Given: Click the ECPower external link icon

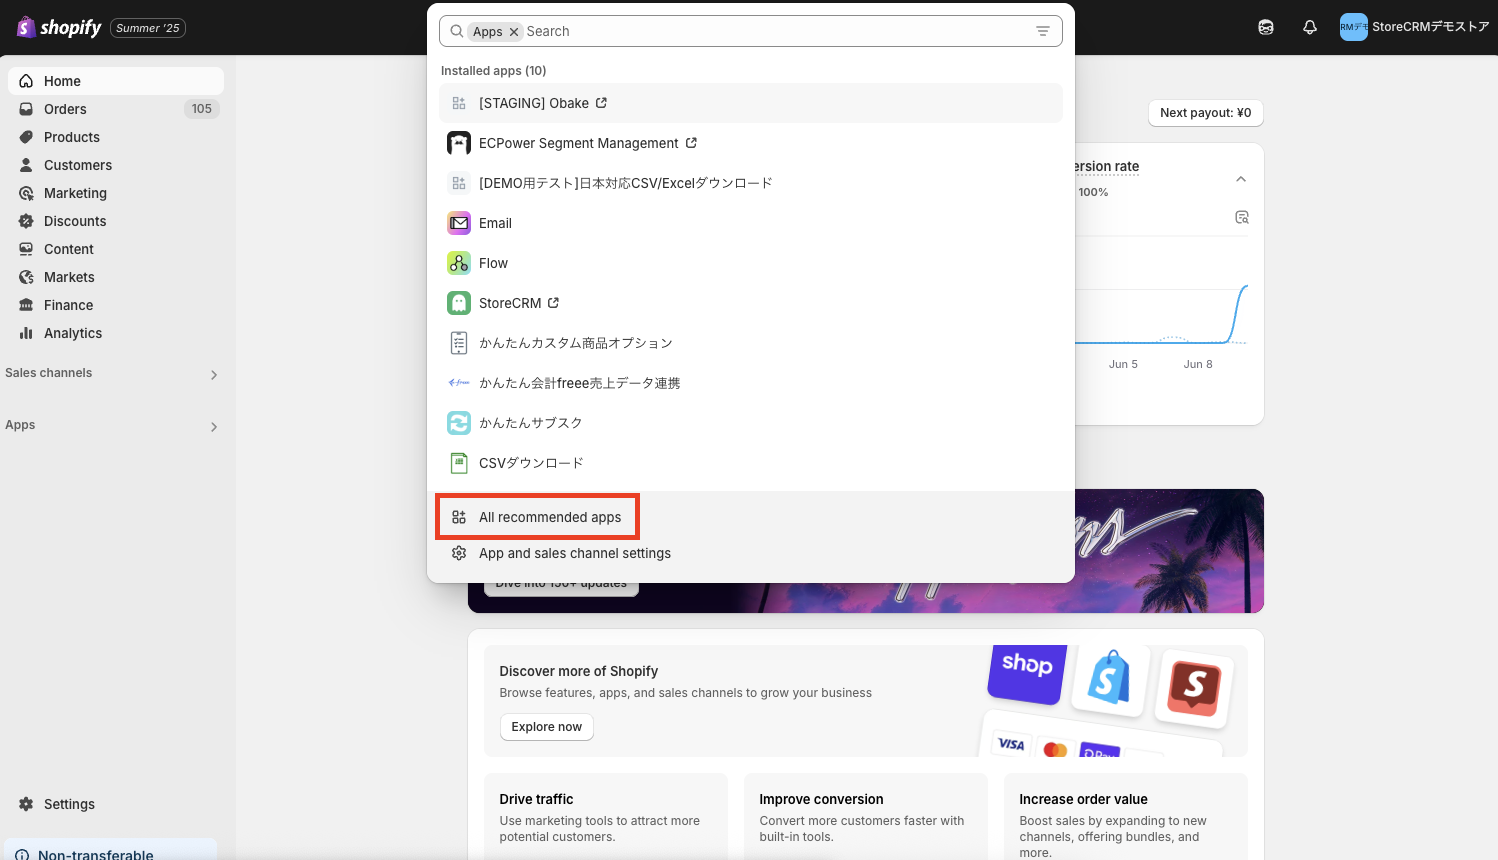Looking at the screenshot, I should (691, 143).
